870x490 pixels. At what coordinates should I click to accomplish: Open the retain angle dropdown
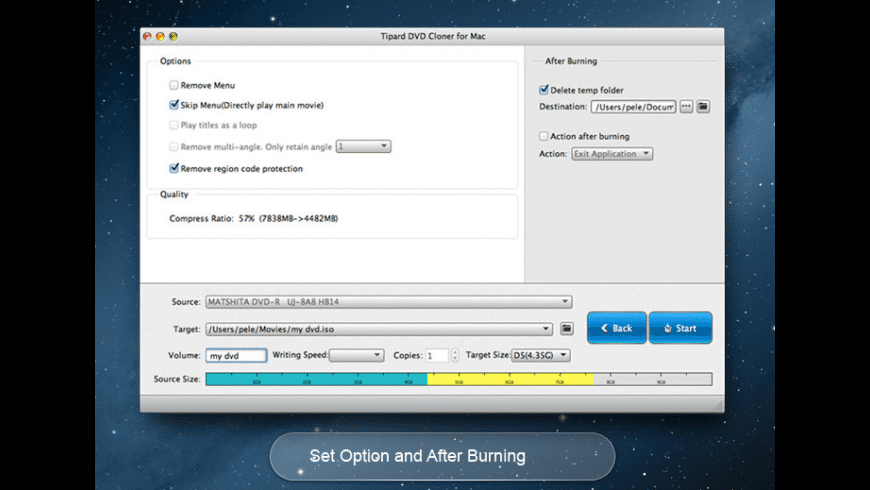[x=363, y=147]
